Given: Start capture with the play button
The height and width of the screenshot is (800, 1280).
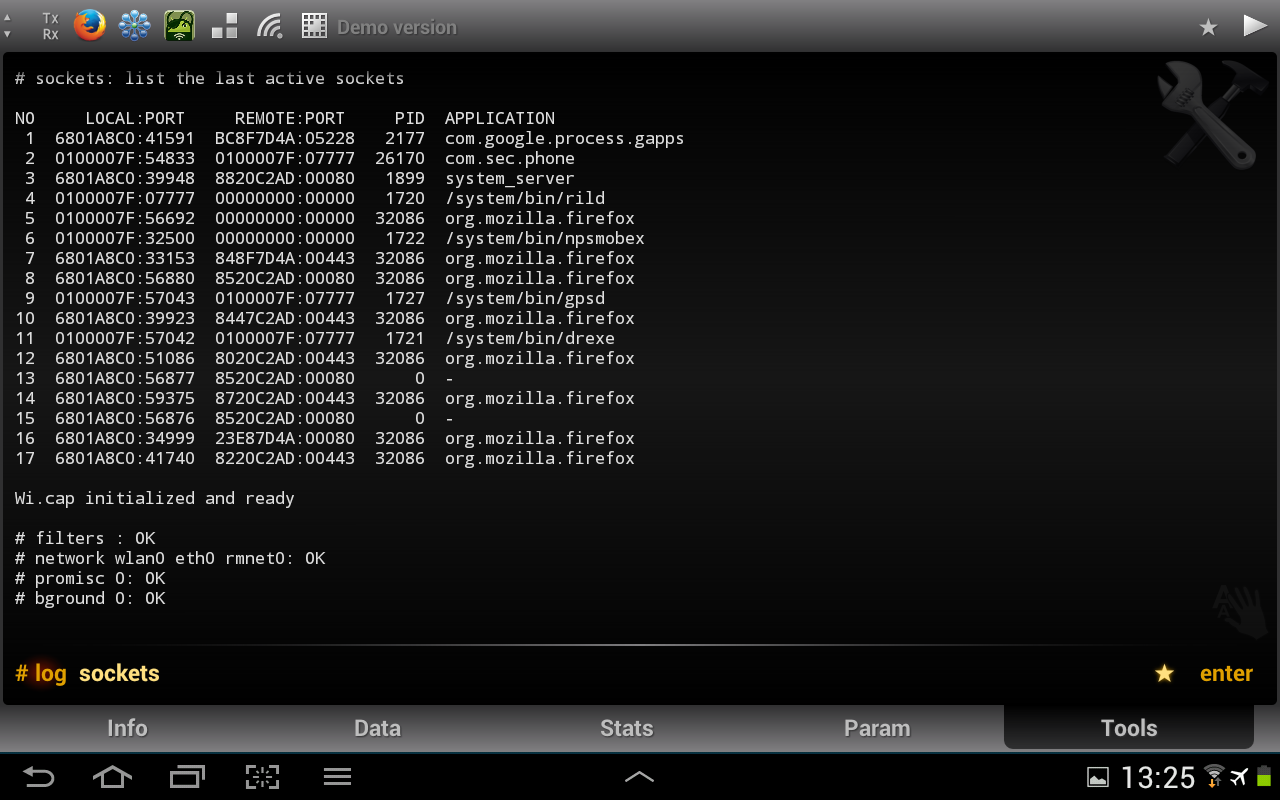Looking at the screenshot, I should [x=1255, y=26].
